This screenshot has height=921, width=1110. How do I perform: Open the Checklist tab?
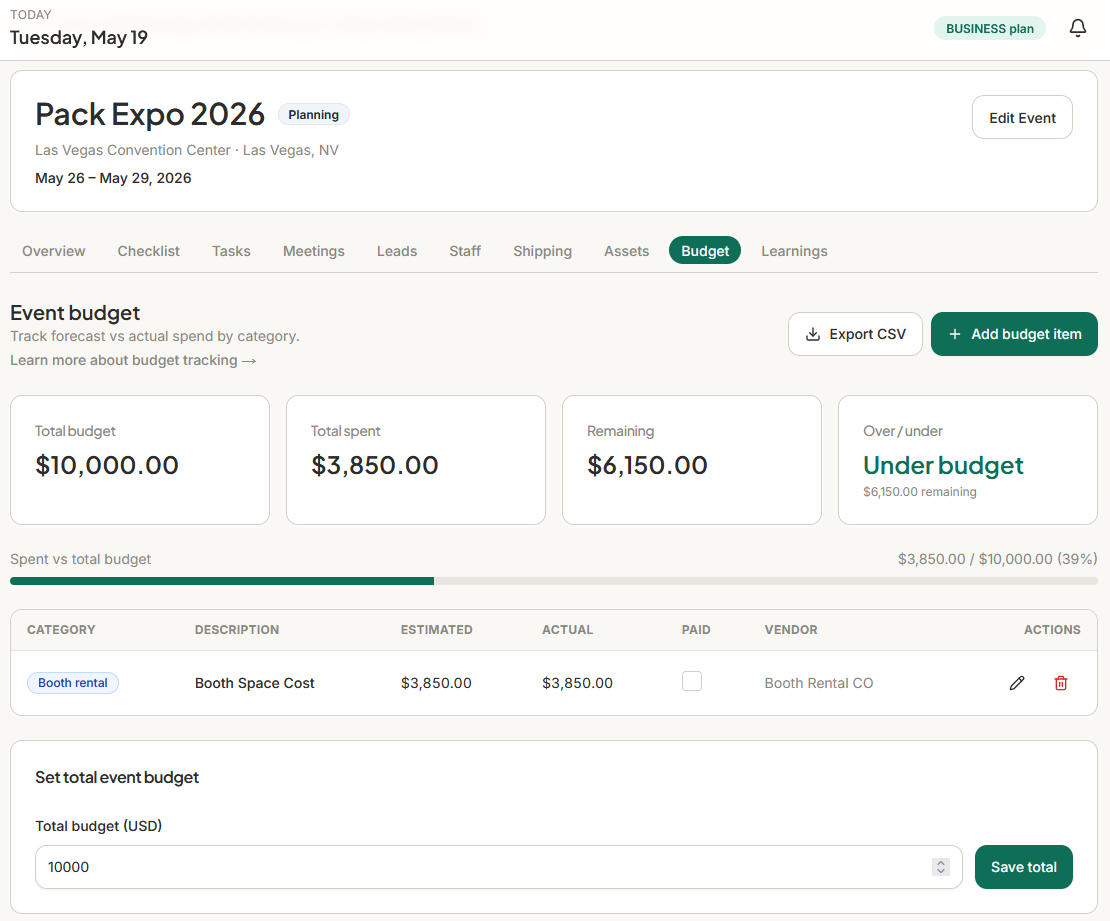click(149, 251)
